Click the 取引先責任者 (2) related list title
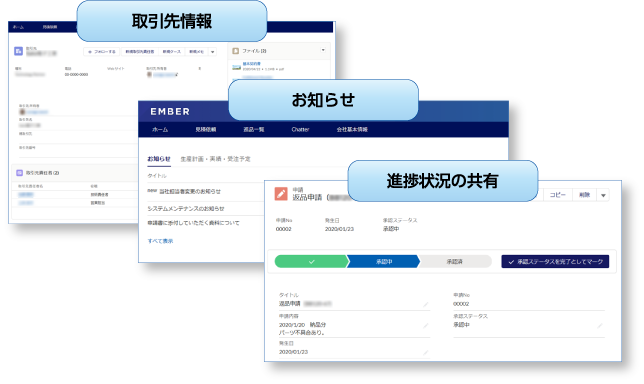Viewport: 644px width, 384px height. [x=42, y=173]
